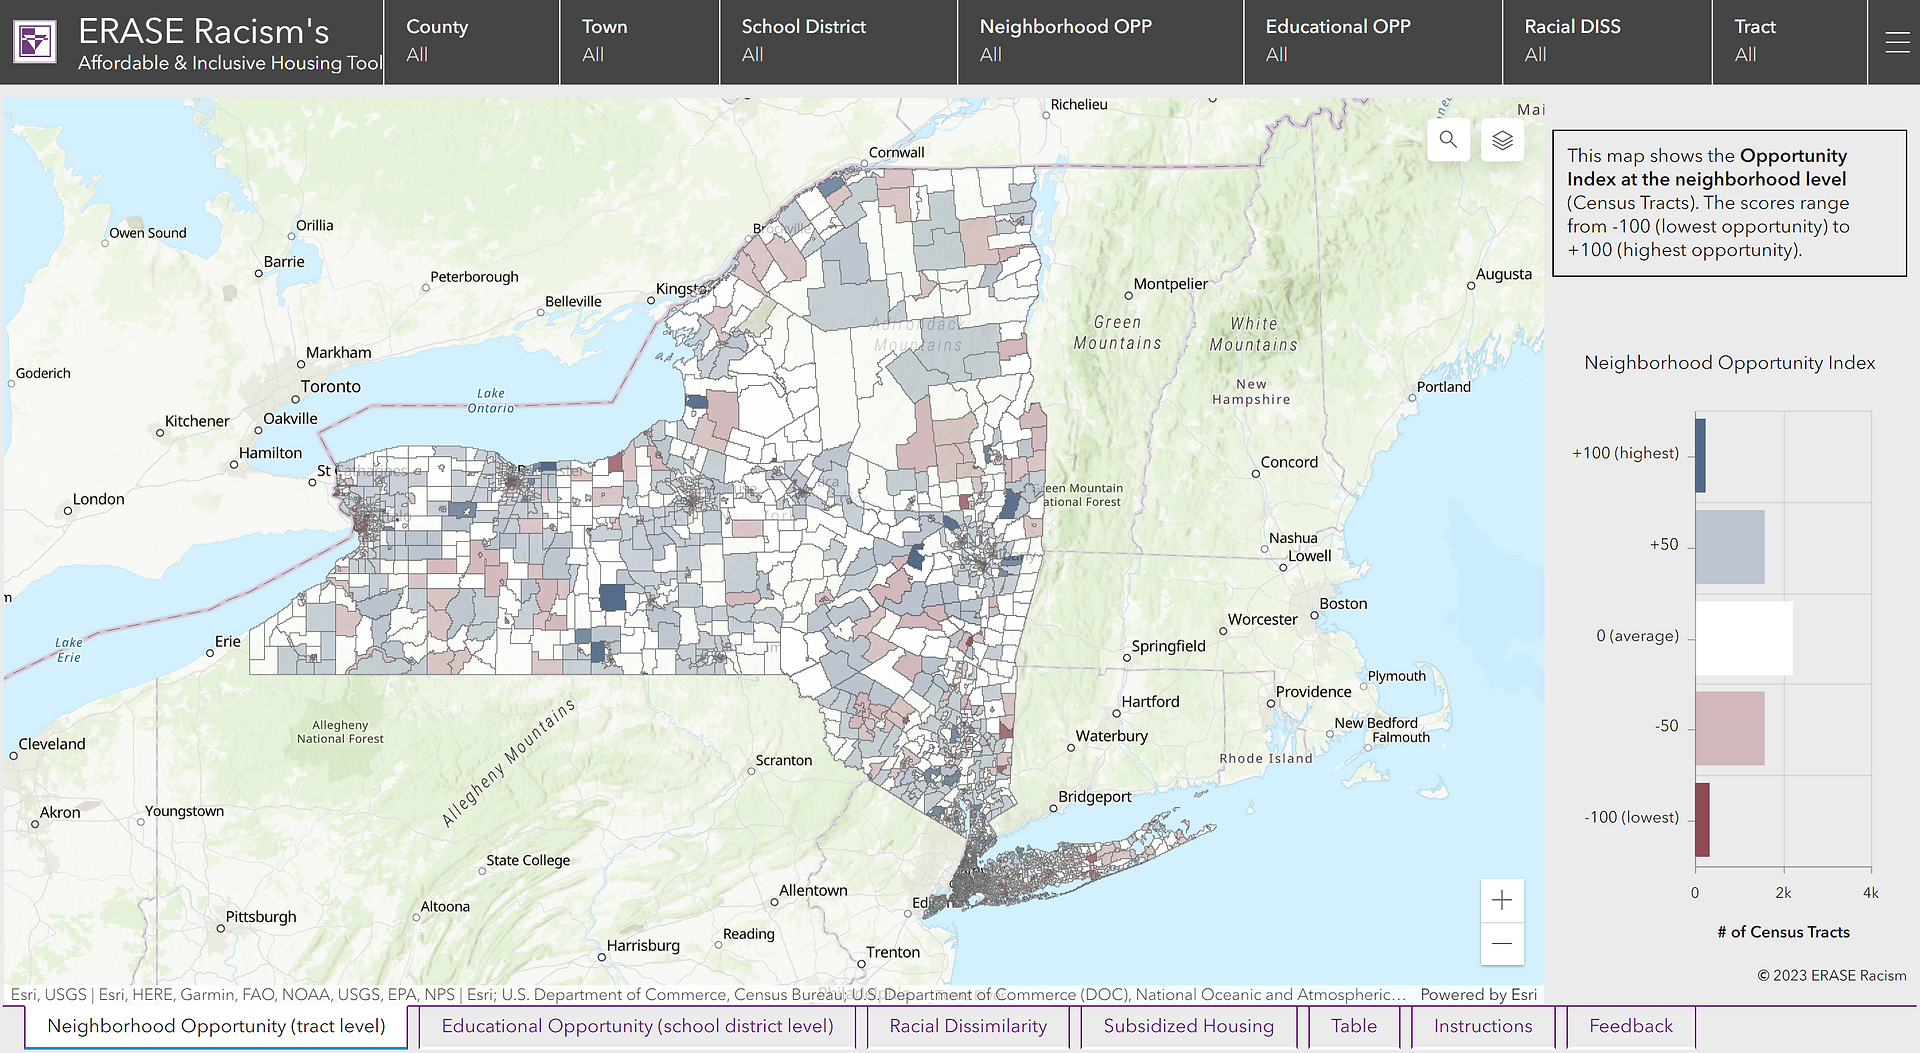Click the © 2023 ERASE Racism text
Screen dimensions: 1920x1053
click(x=1832, y=976)
